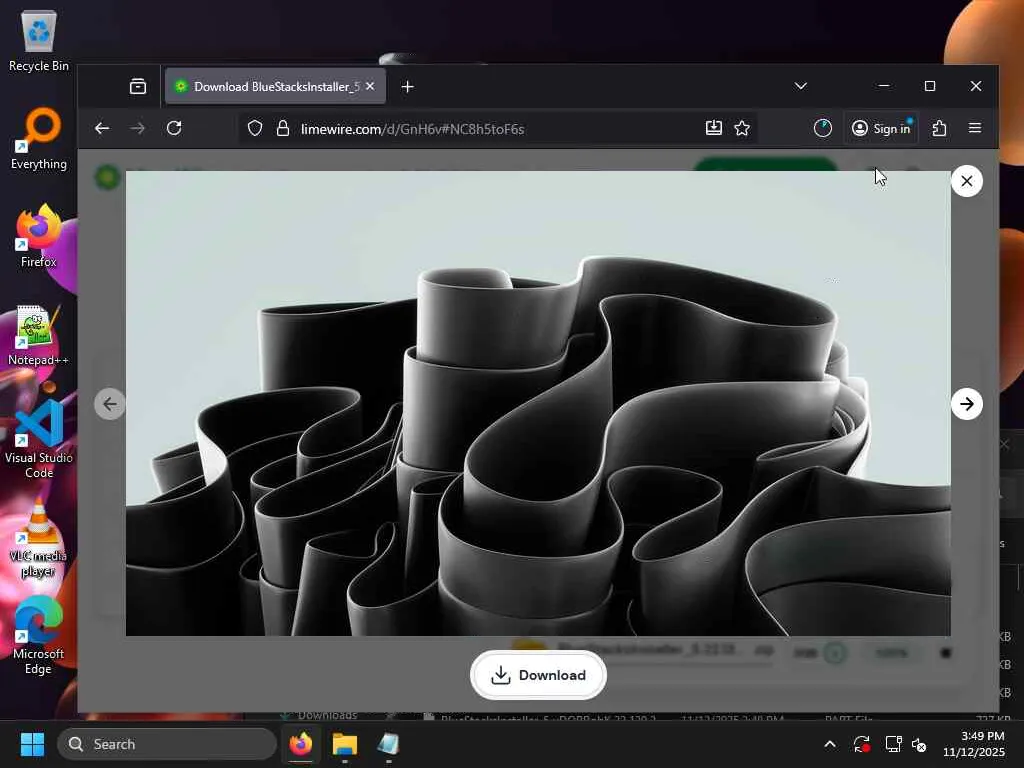Click the Download button below the image
This screenshot has width=1024, height=768.
click(x=538, y=676)
